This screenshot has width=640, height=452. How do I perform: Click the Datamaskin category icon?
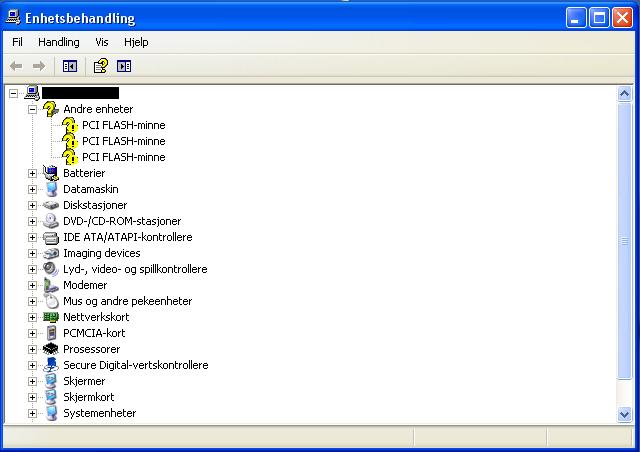point(51,189)
